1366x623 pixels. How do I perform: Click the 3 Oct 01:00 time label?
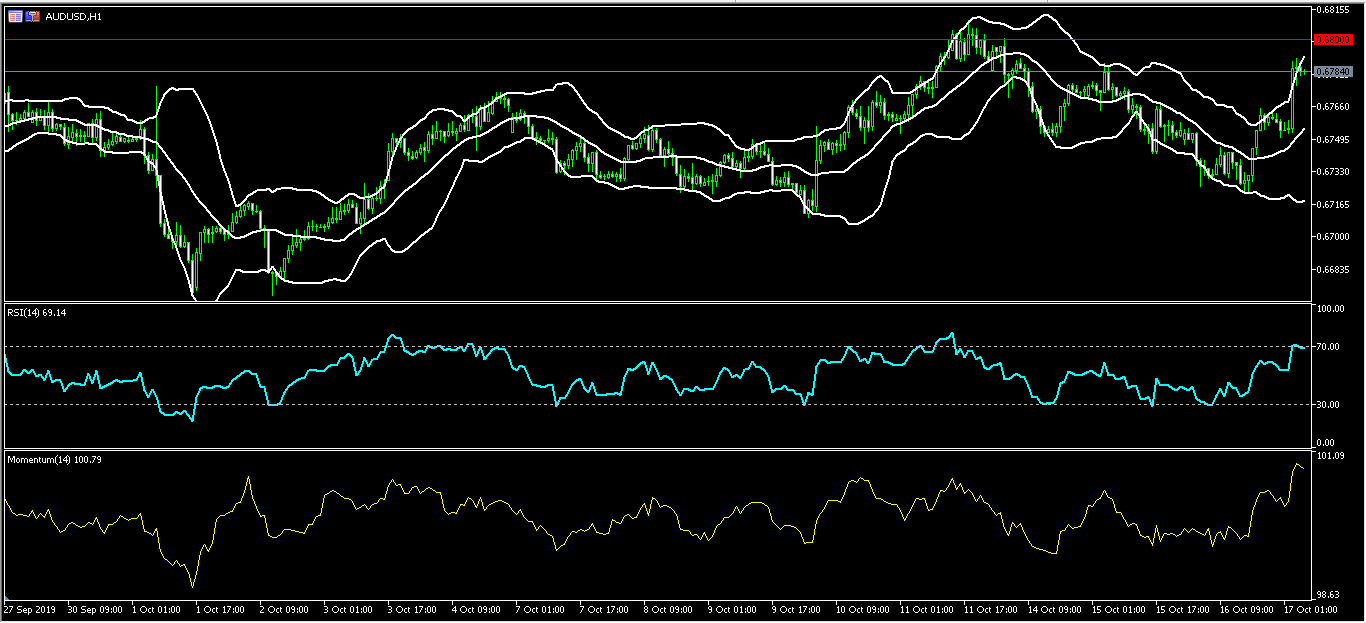[x=349, y=608]
